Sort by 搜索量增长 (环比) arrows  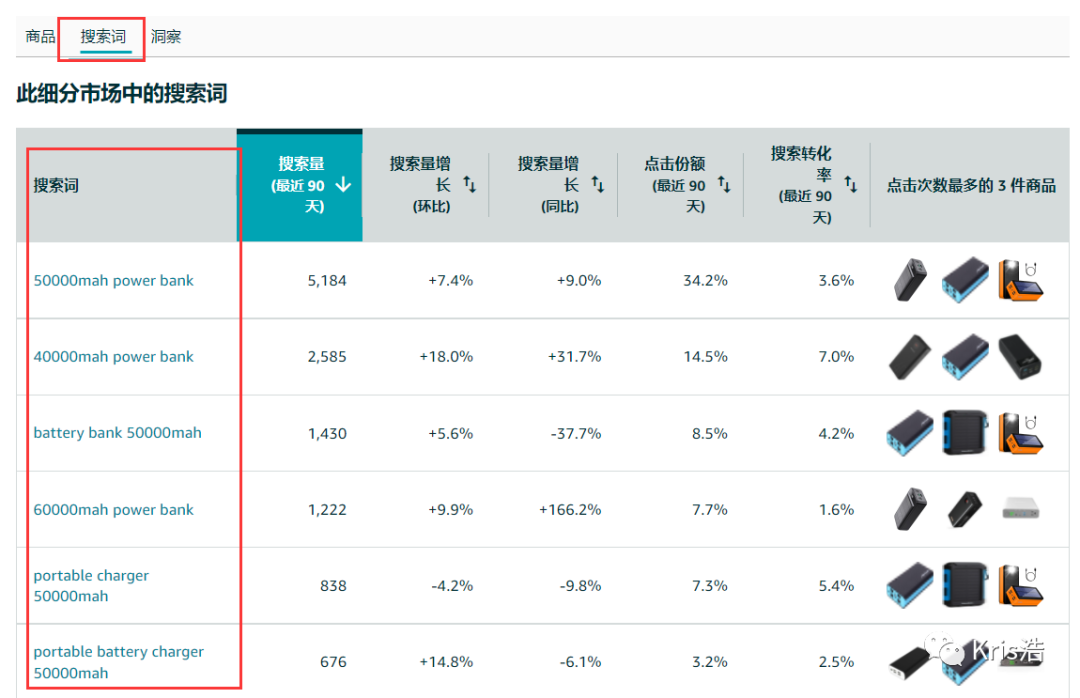pyautogui.click(x=469, y=185)
